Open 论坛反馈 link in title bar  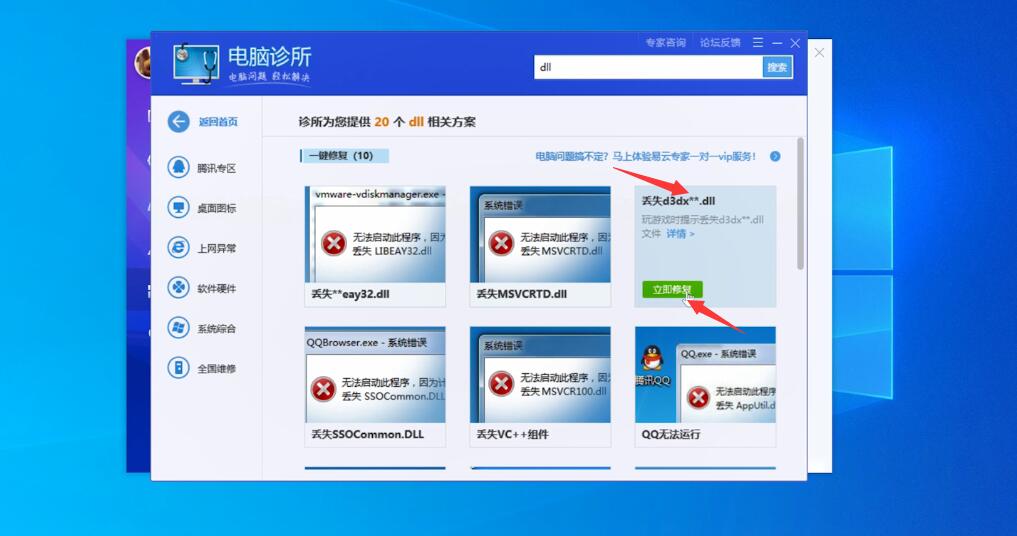pyautogui.click(x=720, y=43)
